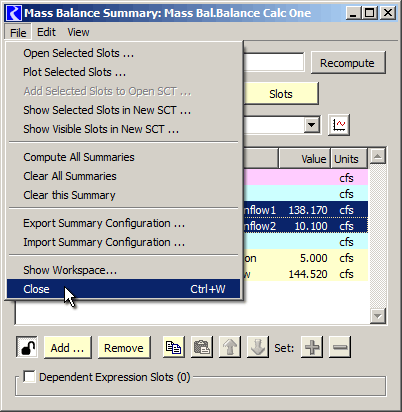Add a set with plus icon

coord(312,347)
